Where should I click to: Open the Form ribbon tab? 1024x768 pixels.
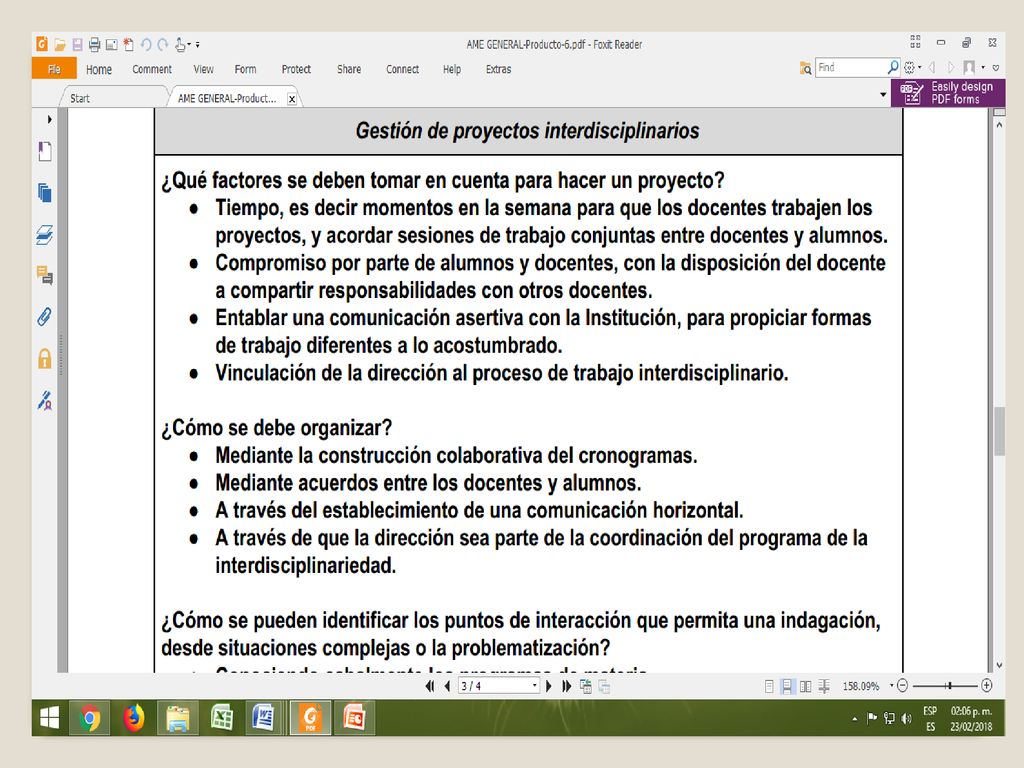pyautogui.click(x=245, y=69)
